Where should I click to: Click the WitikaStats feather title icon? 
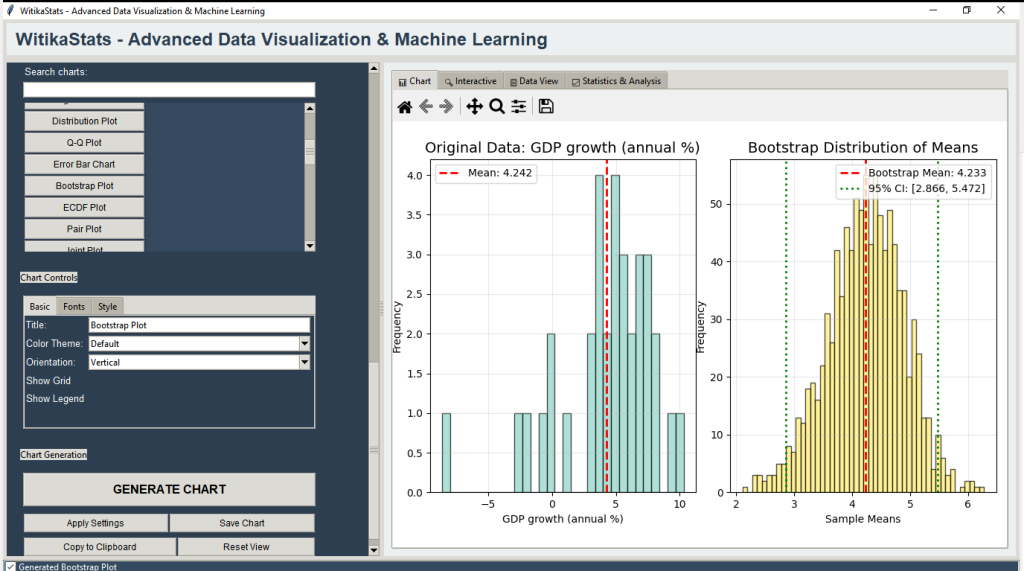pyautogui.click(x=10, y=10)
